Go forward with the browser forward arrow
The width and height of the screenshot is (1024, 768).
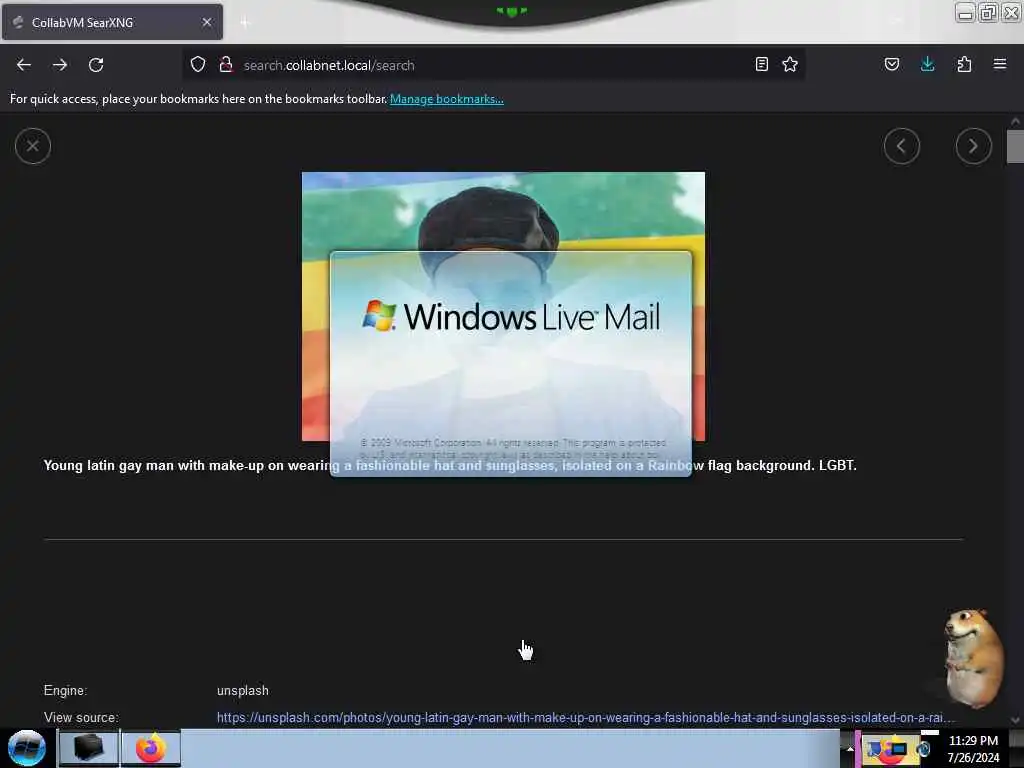(60, 65)
